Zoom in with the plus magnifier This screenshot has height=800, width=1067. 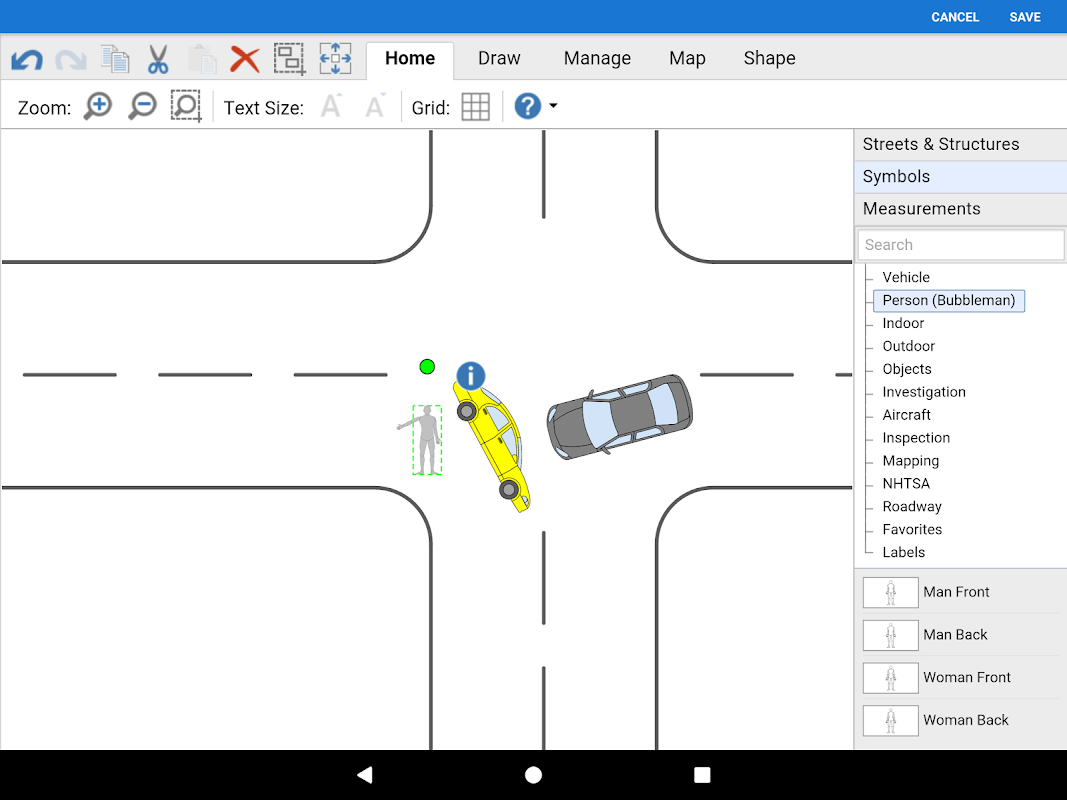98,107
